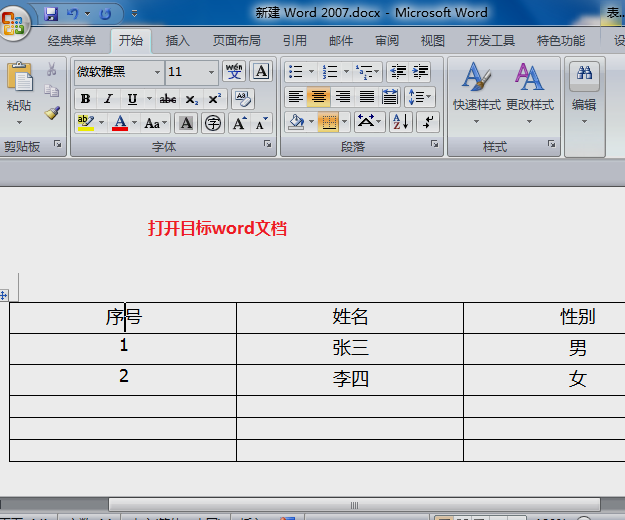Click the horizontal scrollbar thumb

pyautogui.click(x=354, y=505)
